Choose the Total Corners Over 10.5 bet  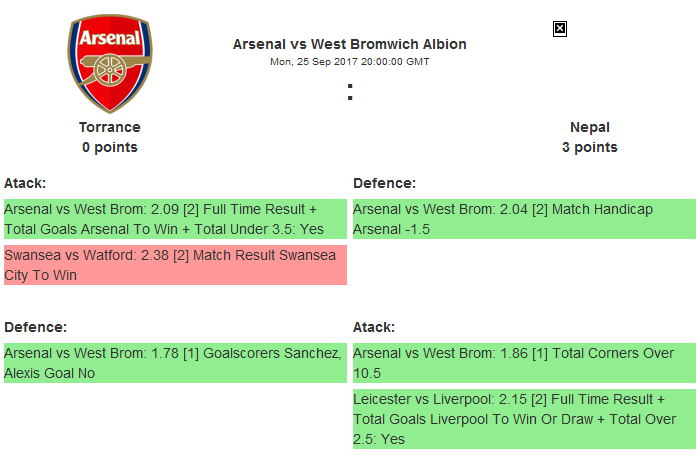click(524, 363)
